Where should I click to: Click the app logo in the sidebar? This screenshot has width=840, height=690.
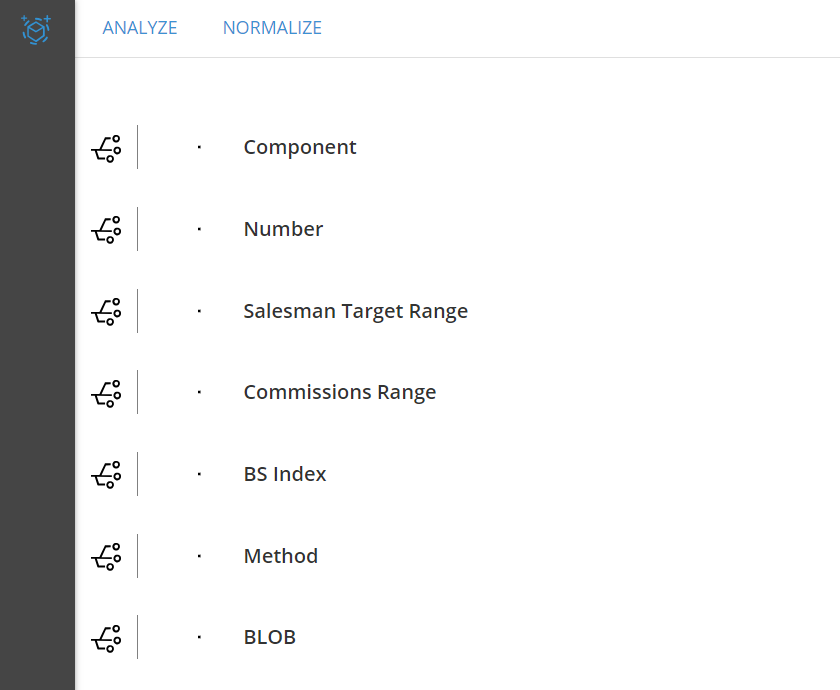(36, 29)
